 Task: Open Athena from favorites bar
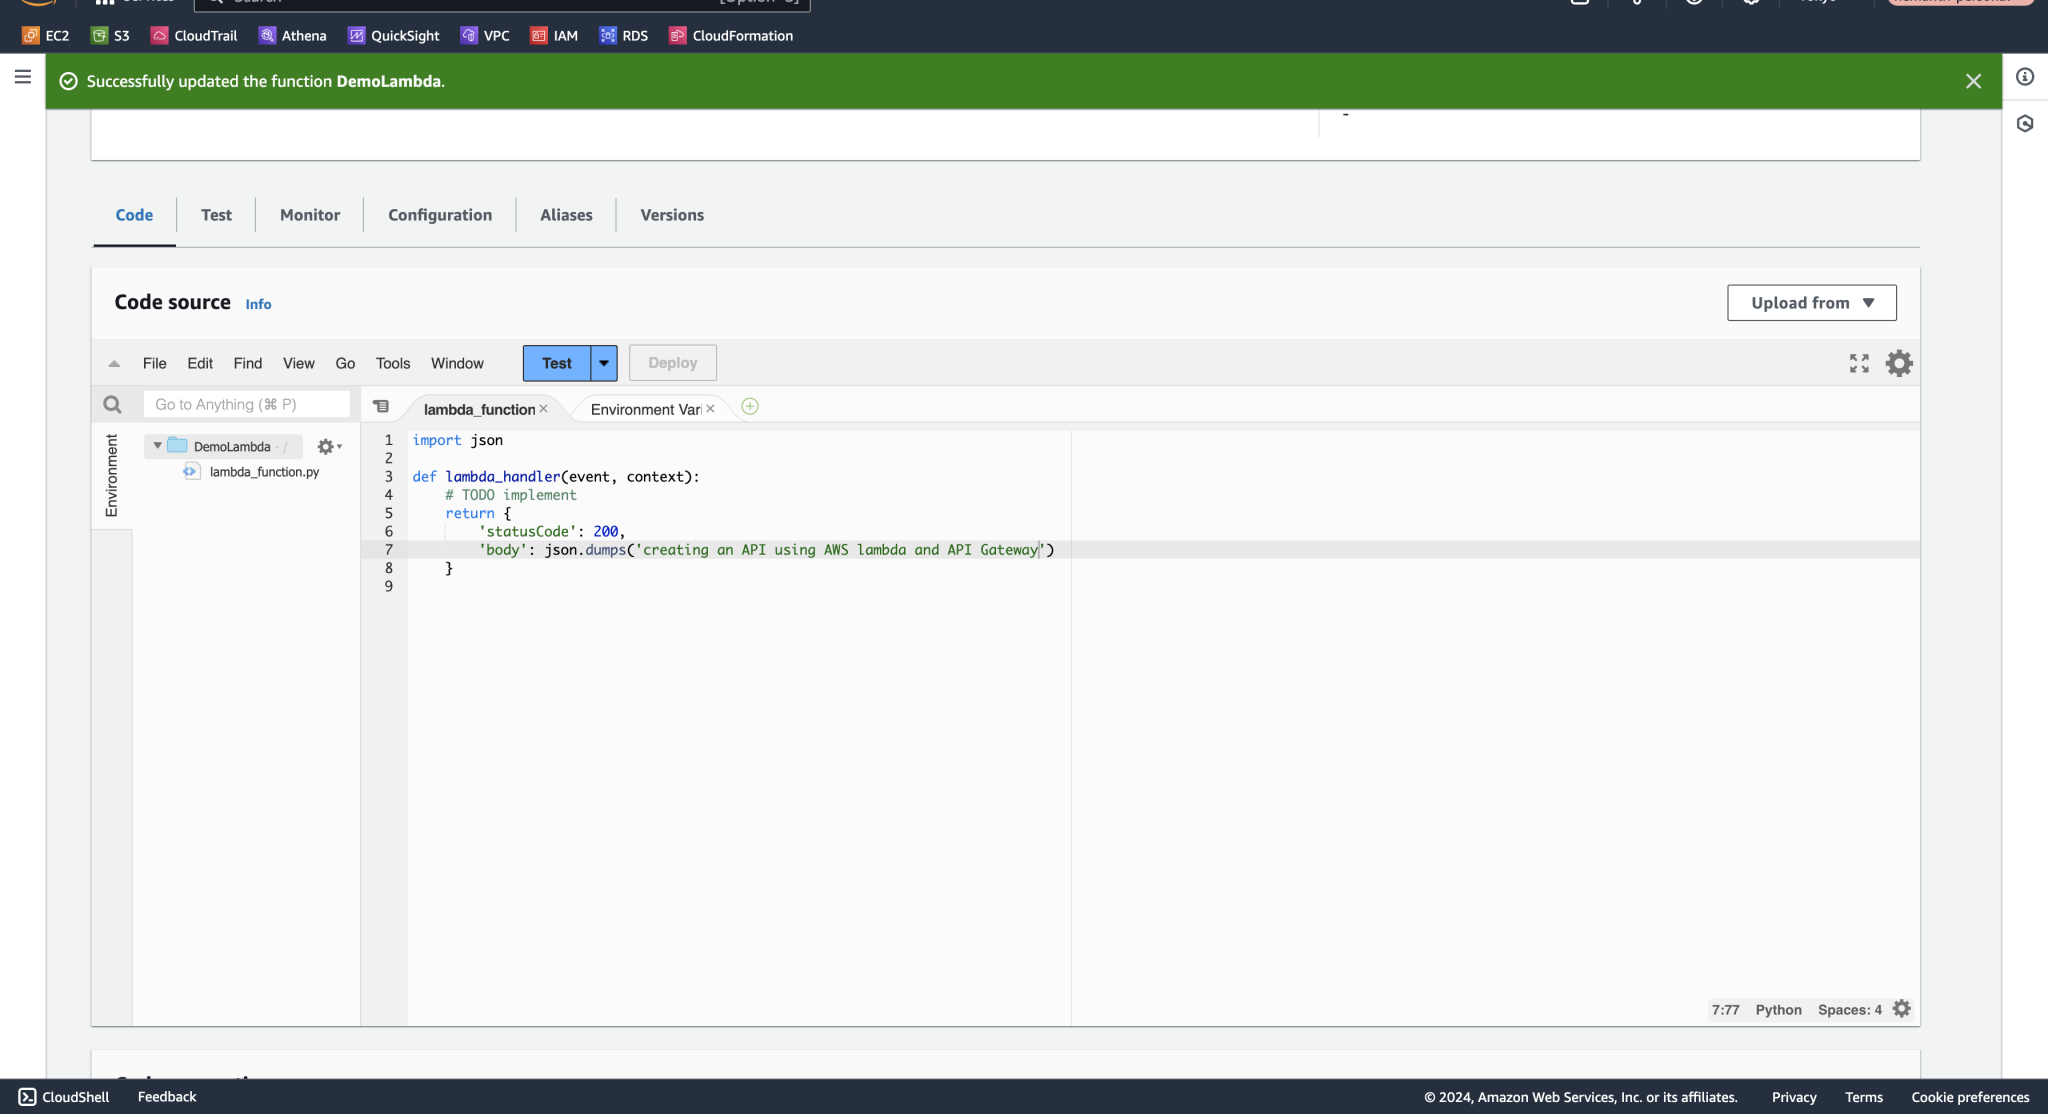pyautogui.click(x=293, y=35)
